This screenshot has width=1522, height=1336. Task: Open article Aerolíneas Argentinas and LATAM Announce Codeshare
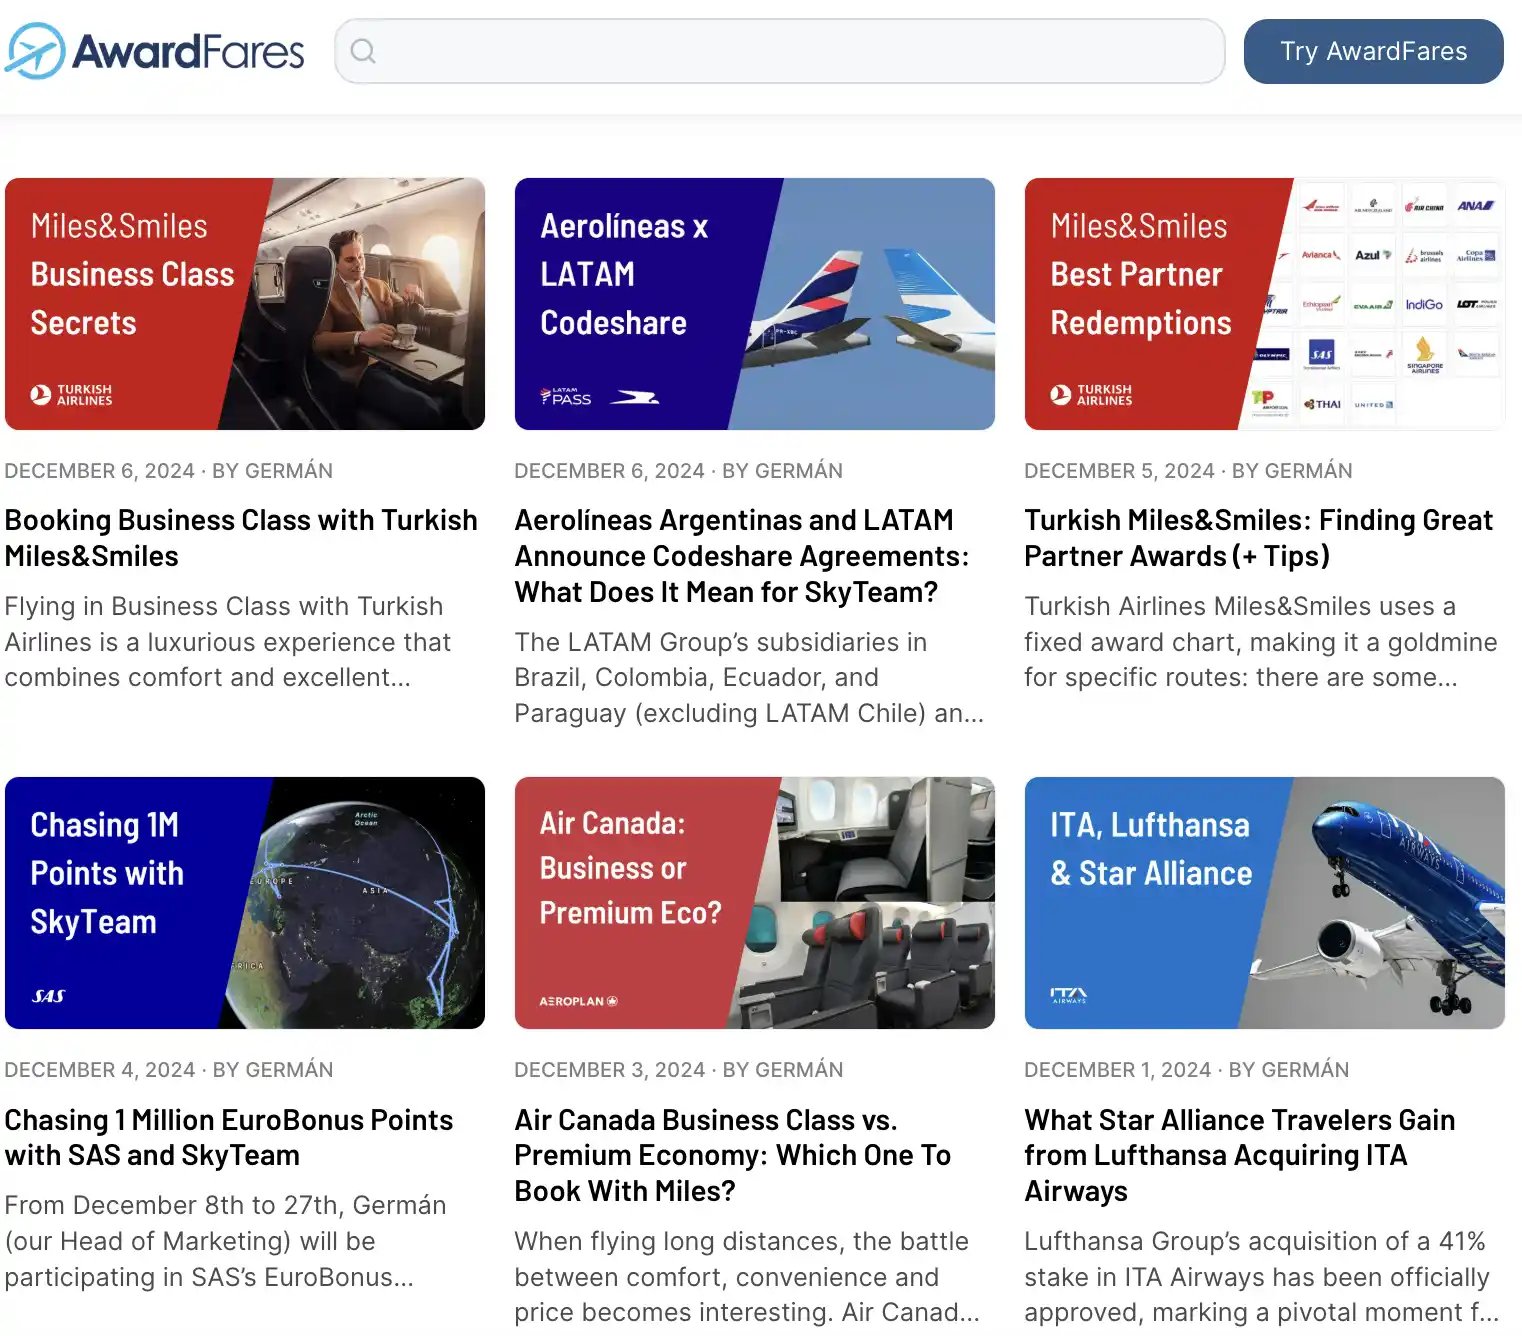(742, 556)
